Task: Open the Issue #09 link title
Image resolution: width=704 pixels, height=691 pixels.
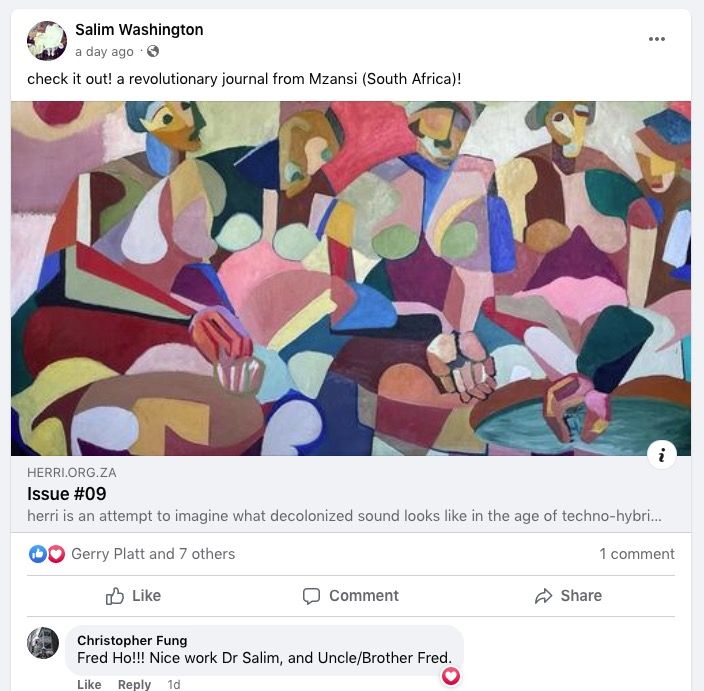Action: click(x=66, y=494)
